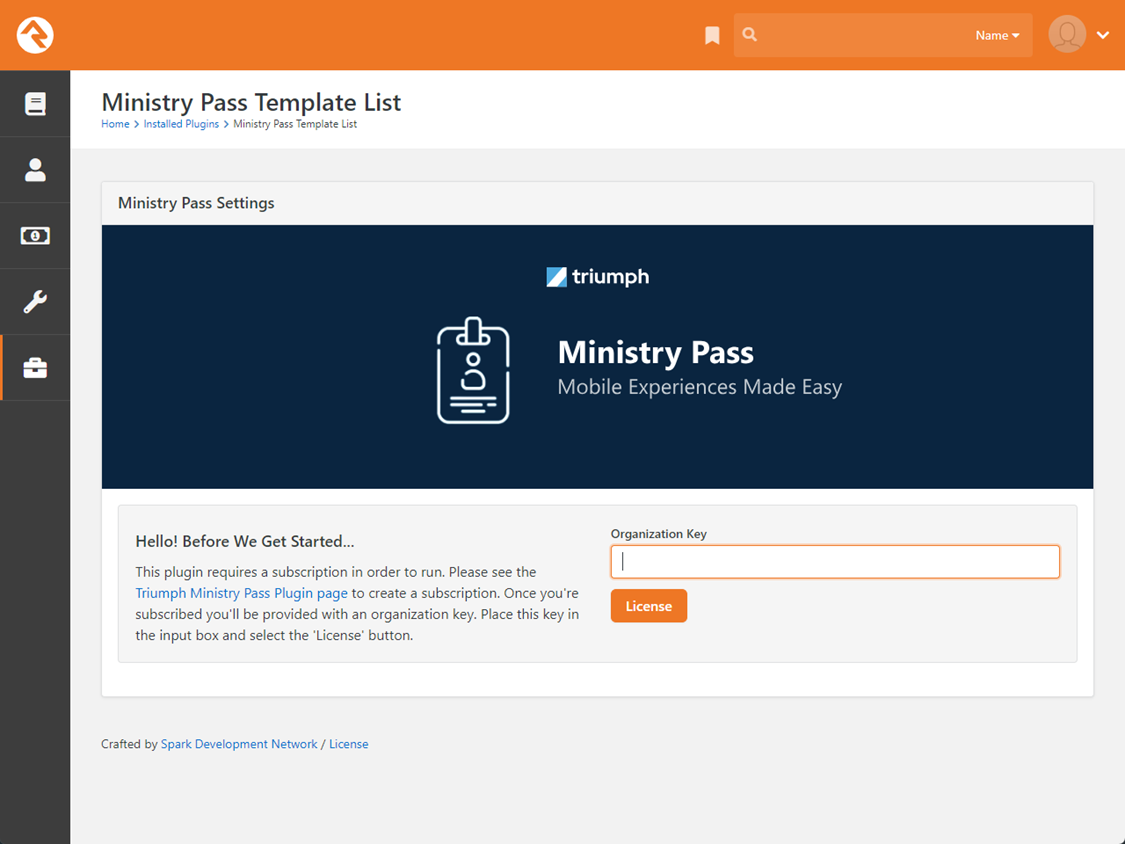Click the orange License button
Screen dimensions: 1125x844
coord(649,606)
